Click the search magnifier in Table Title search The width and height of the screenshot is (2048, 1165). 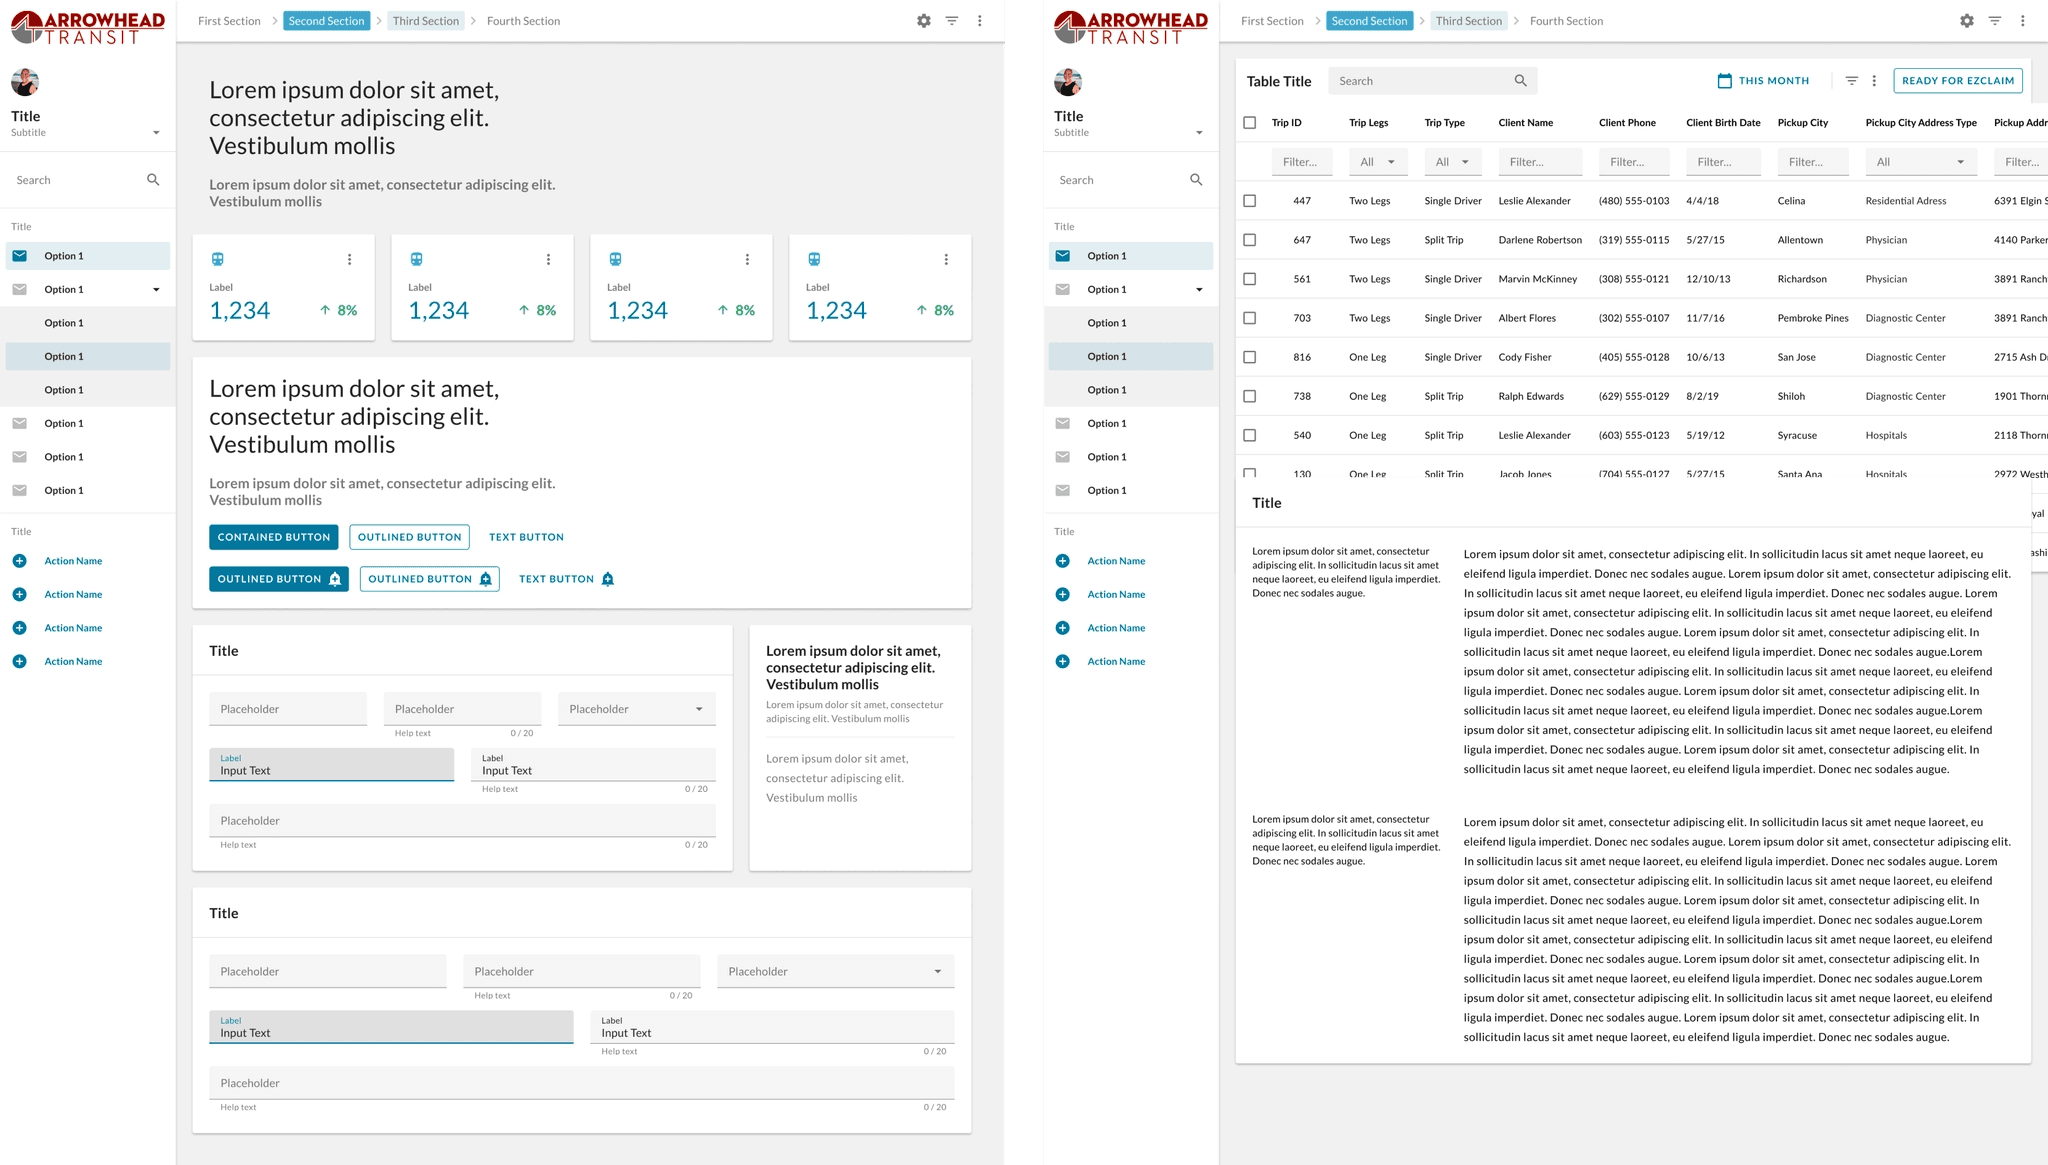tap(1520, 81)
